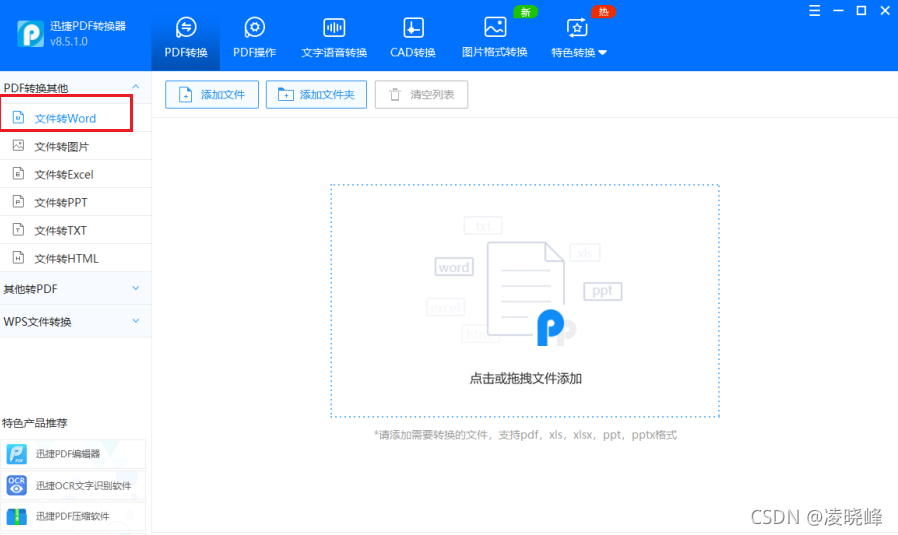This screenshot has height=535, width=898.
Task: Click the 文件转Word document icon
Action: point(18,117)
